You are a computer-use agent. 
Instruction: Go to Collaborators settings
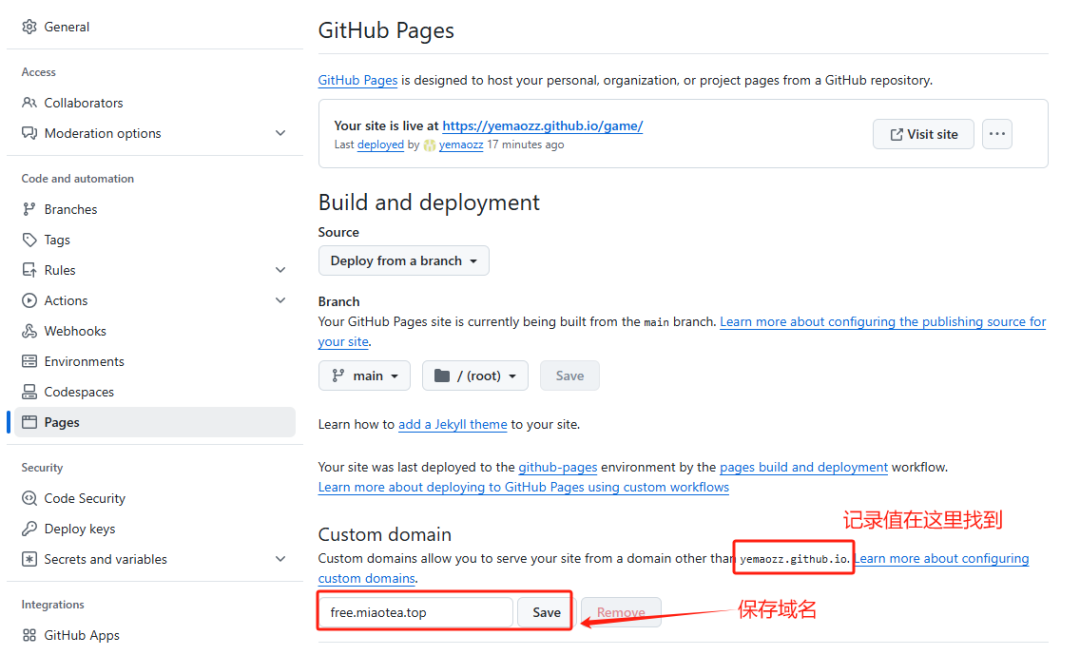[83, 103]
